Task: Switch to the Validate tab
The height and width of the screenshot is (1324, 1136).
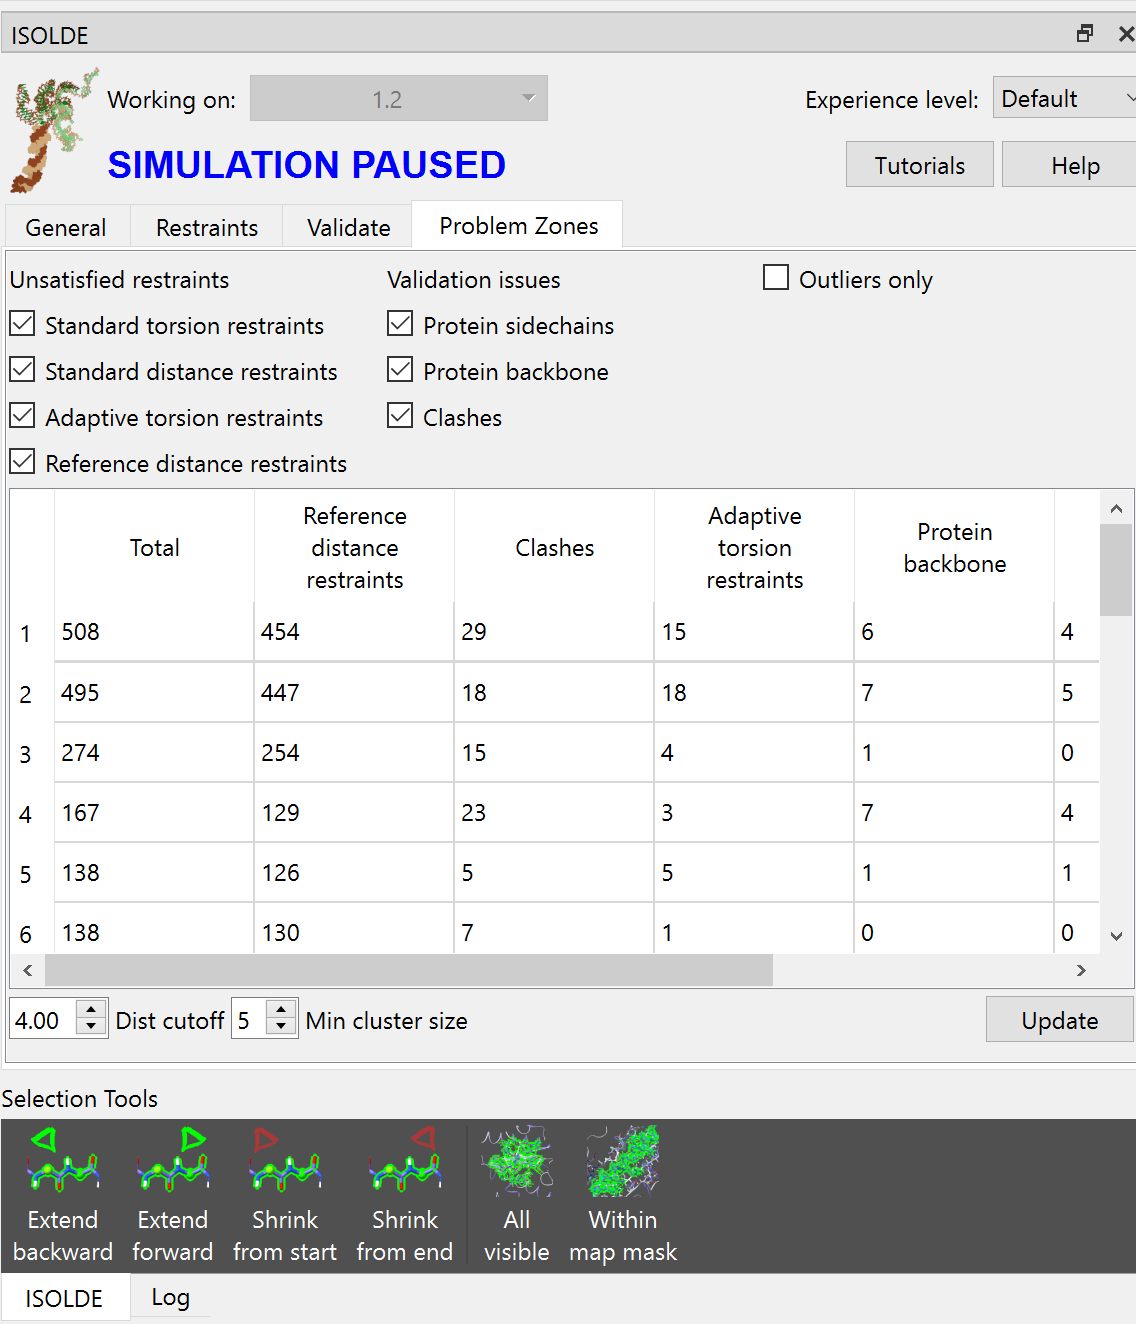Action: (349, 228)
